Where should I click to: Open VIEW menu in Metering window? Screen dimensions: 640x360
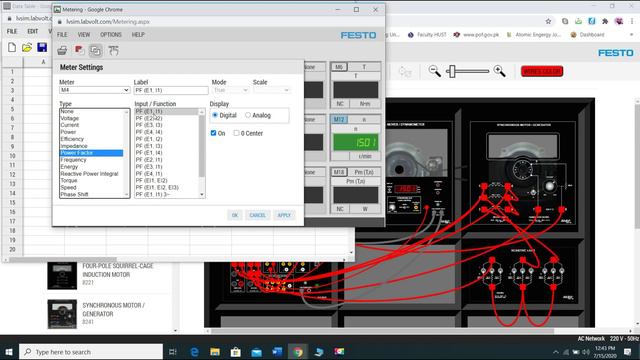[84, 35]
